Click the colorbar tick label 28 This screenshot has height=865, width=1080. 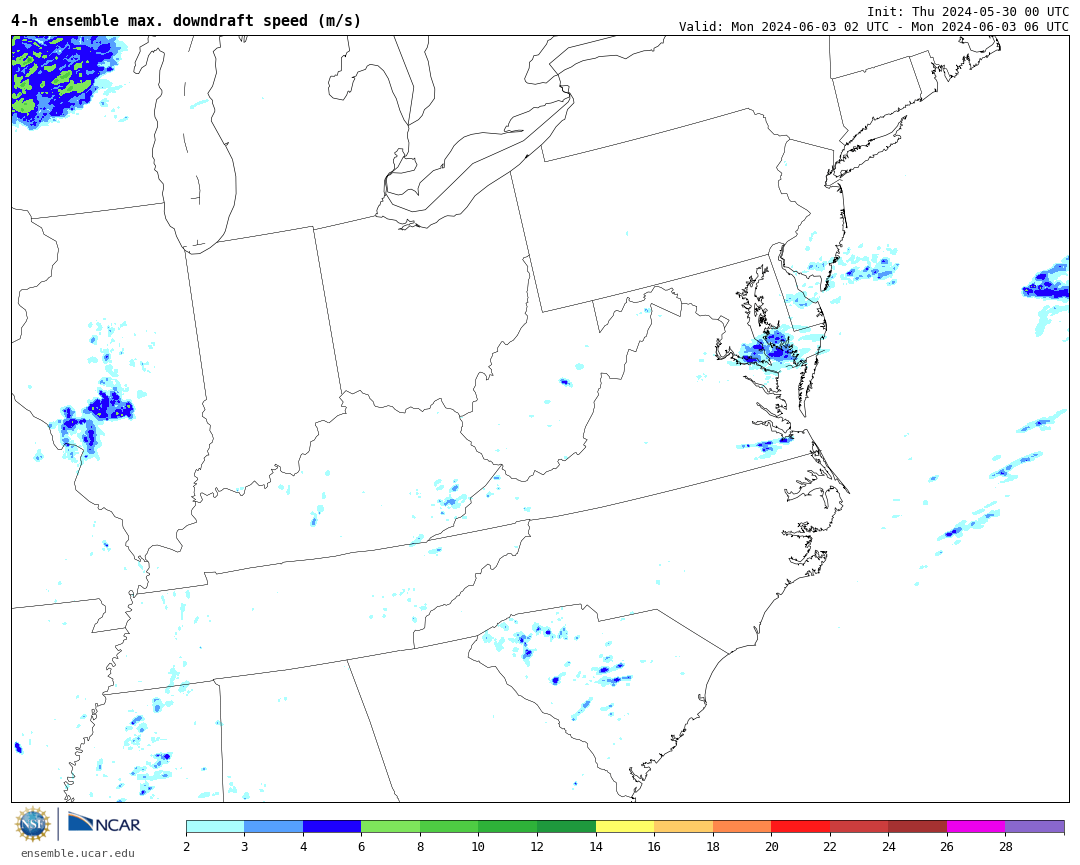click(x=1006, y=846)
